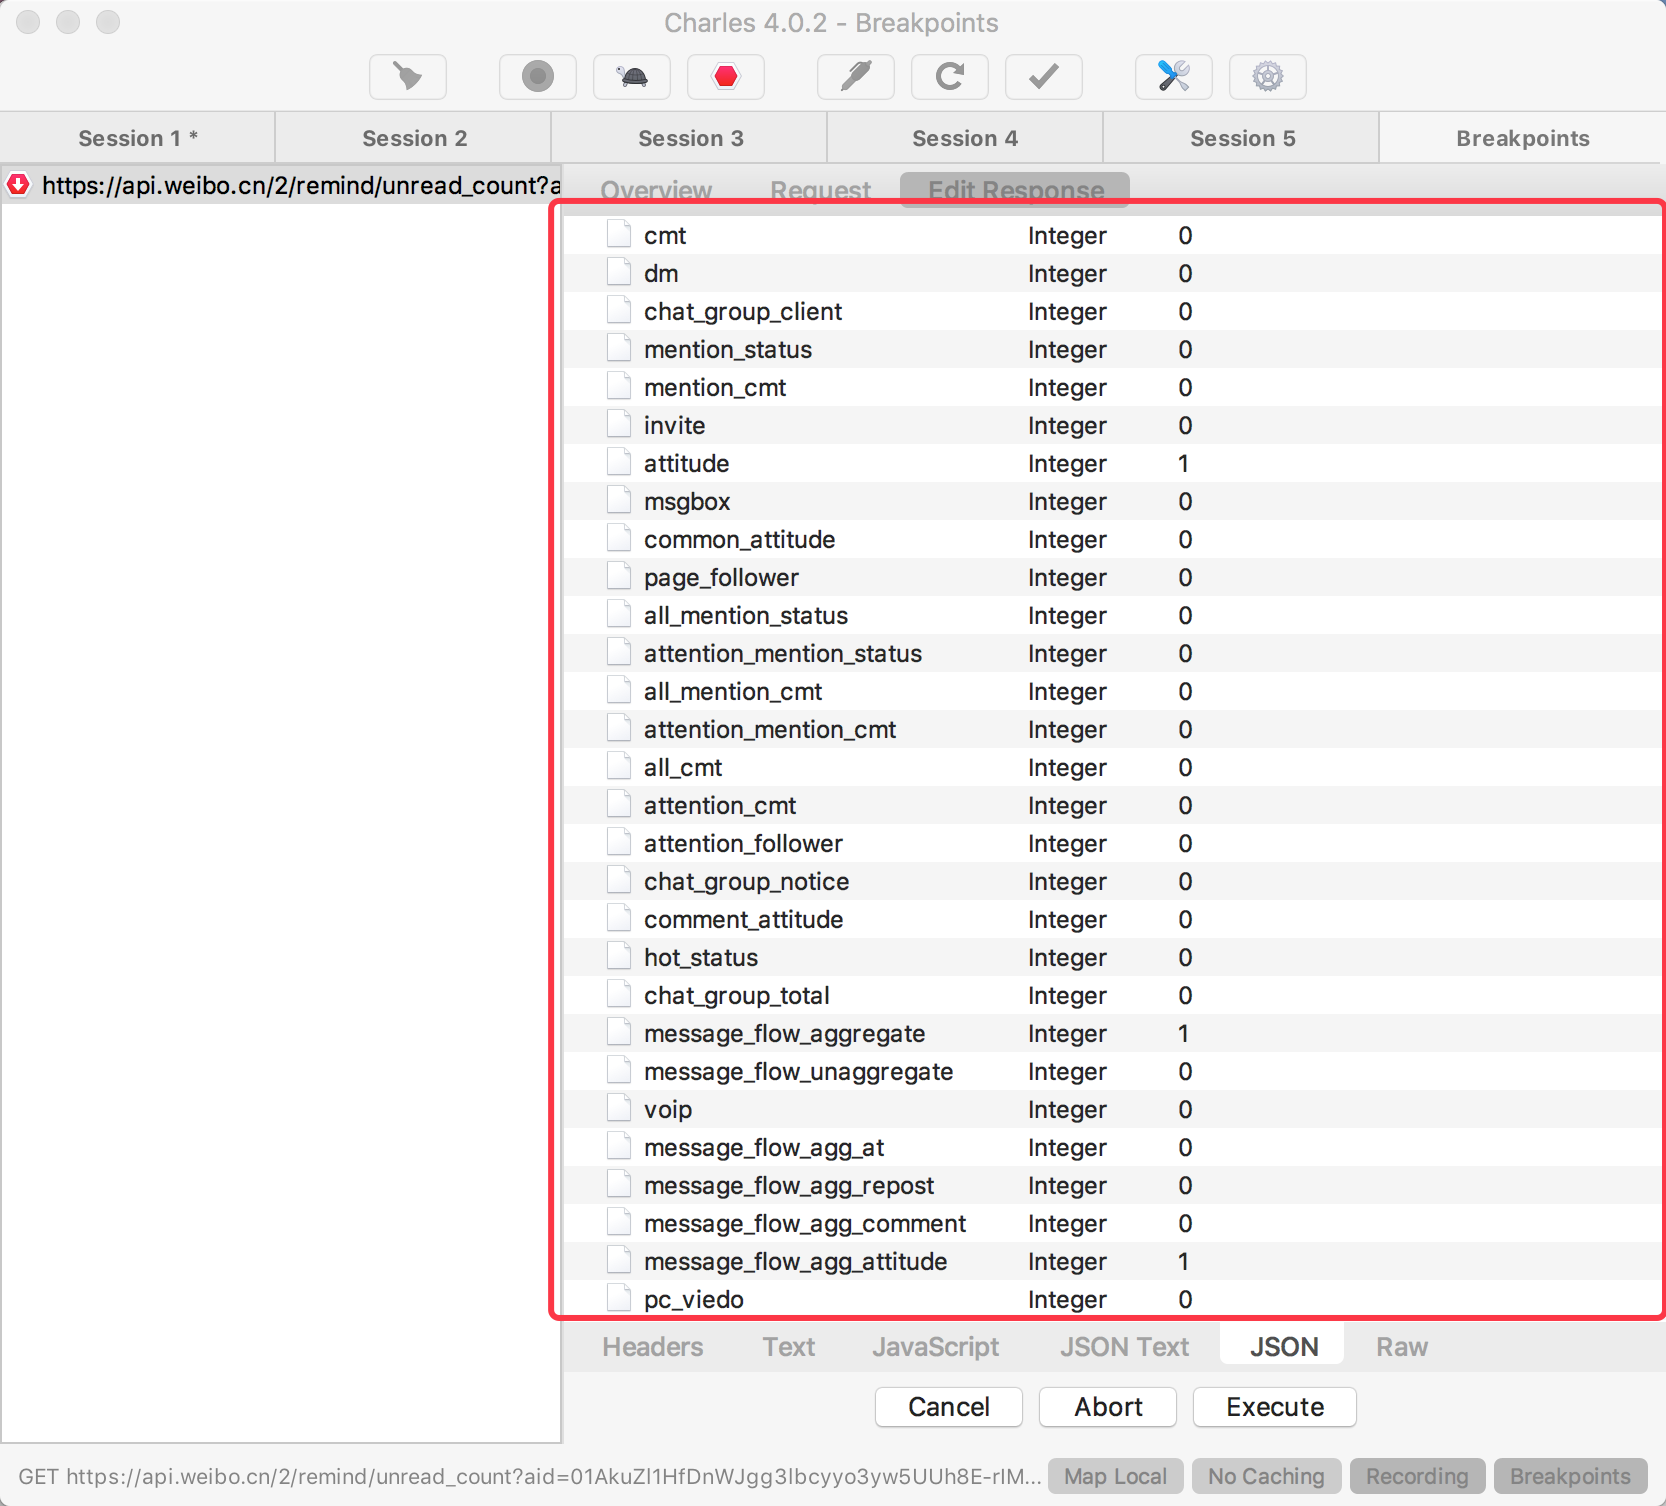Click the file icon beside hot_status
This screenshot has height=1506, width=1666.
coord(620,957)
